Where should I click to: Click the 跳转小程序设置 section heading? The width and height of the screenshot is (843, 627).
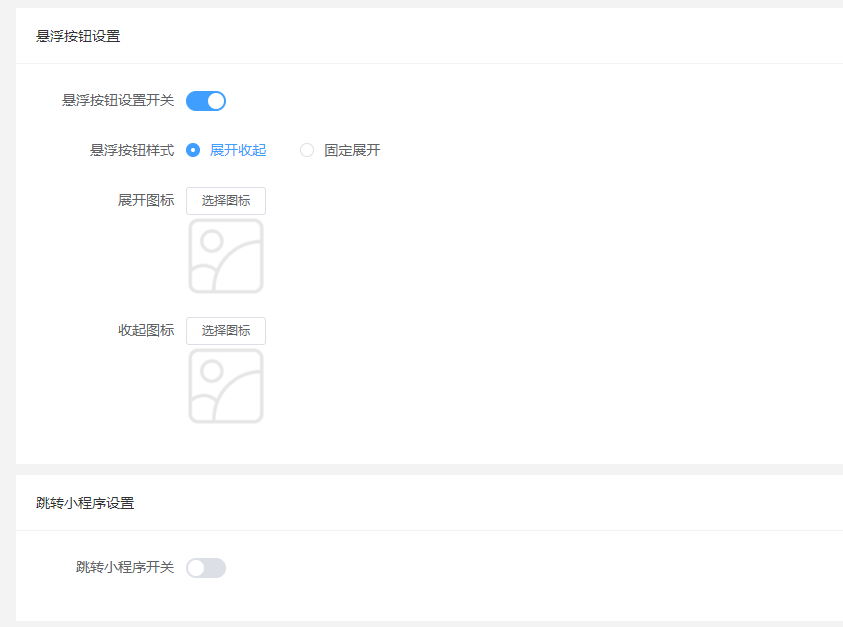click(85, 503)
